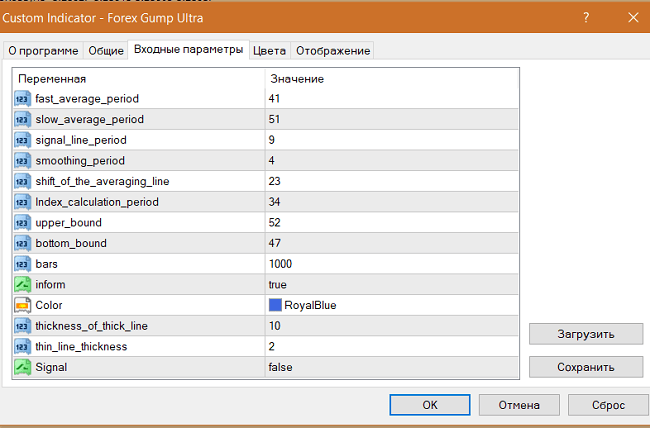The height and width of the screenshot is (428, 650).
Task: Select thin_line_thickness value 2
Action: click(x=272, y=347)
